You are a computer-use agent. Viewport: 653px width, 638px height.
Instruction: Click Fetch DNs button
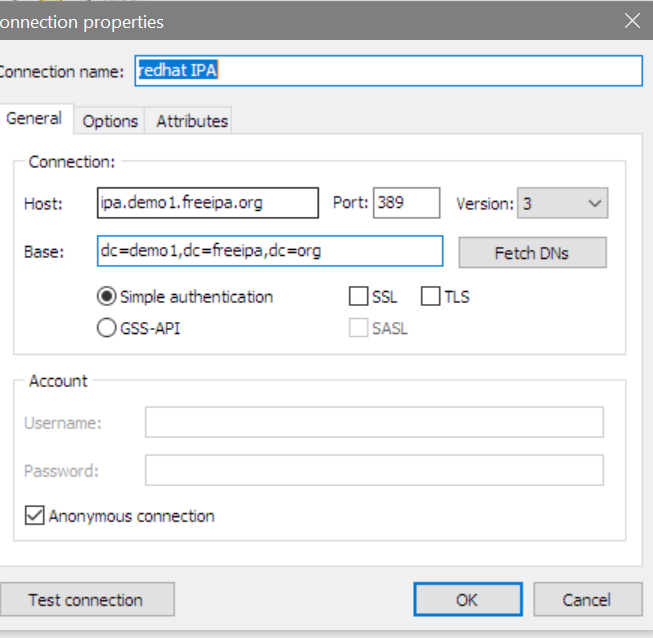coord(532,253)
